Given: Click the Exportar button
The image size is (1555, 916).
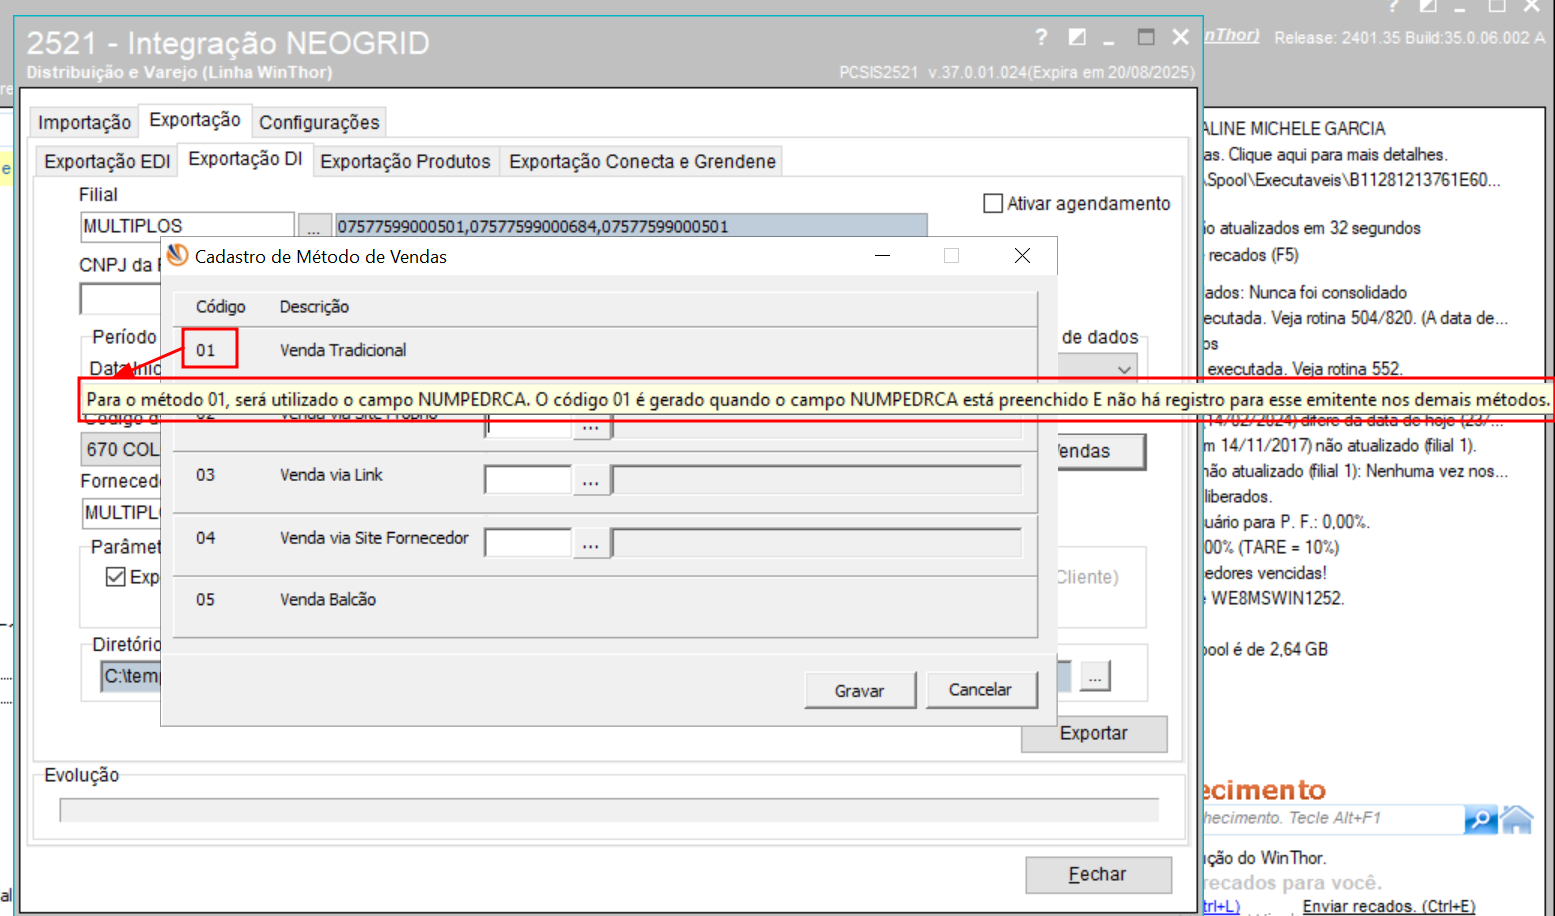Looking at the screenshot, I should click(1094, 733).
